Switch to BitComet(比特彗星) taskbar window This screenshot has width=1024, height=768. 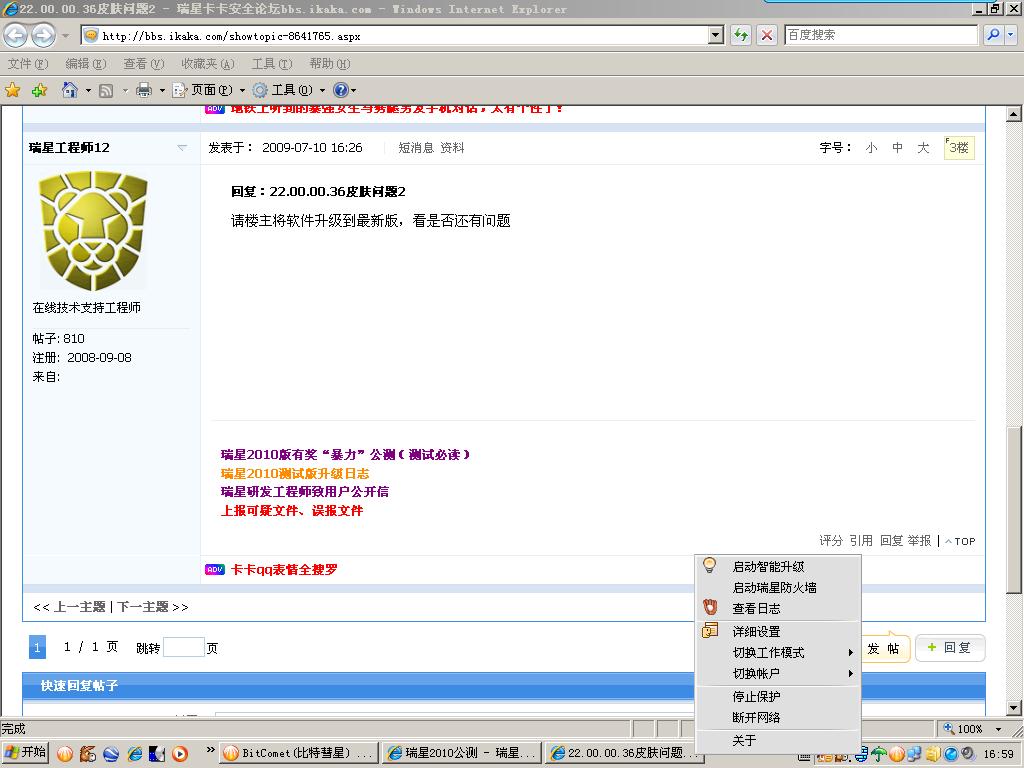pyautogui.click(x=298, y=753)
